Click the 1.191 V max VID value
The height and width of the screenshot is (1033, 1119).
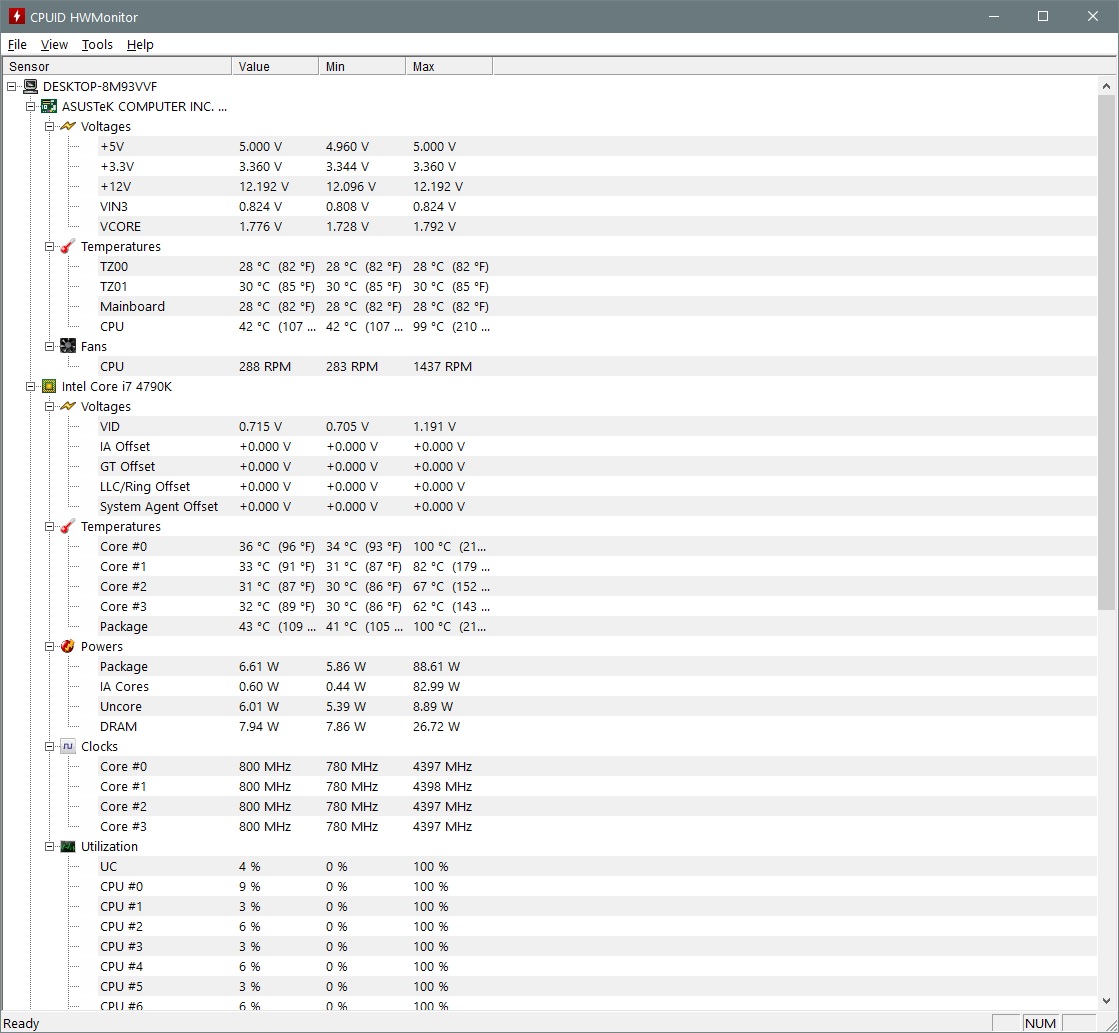coord(434,426)
